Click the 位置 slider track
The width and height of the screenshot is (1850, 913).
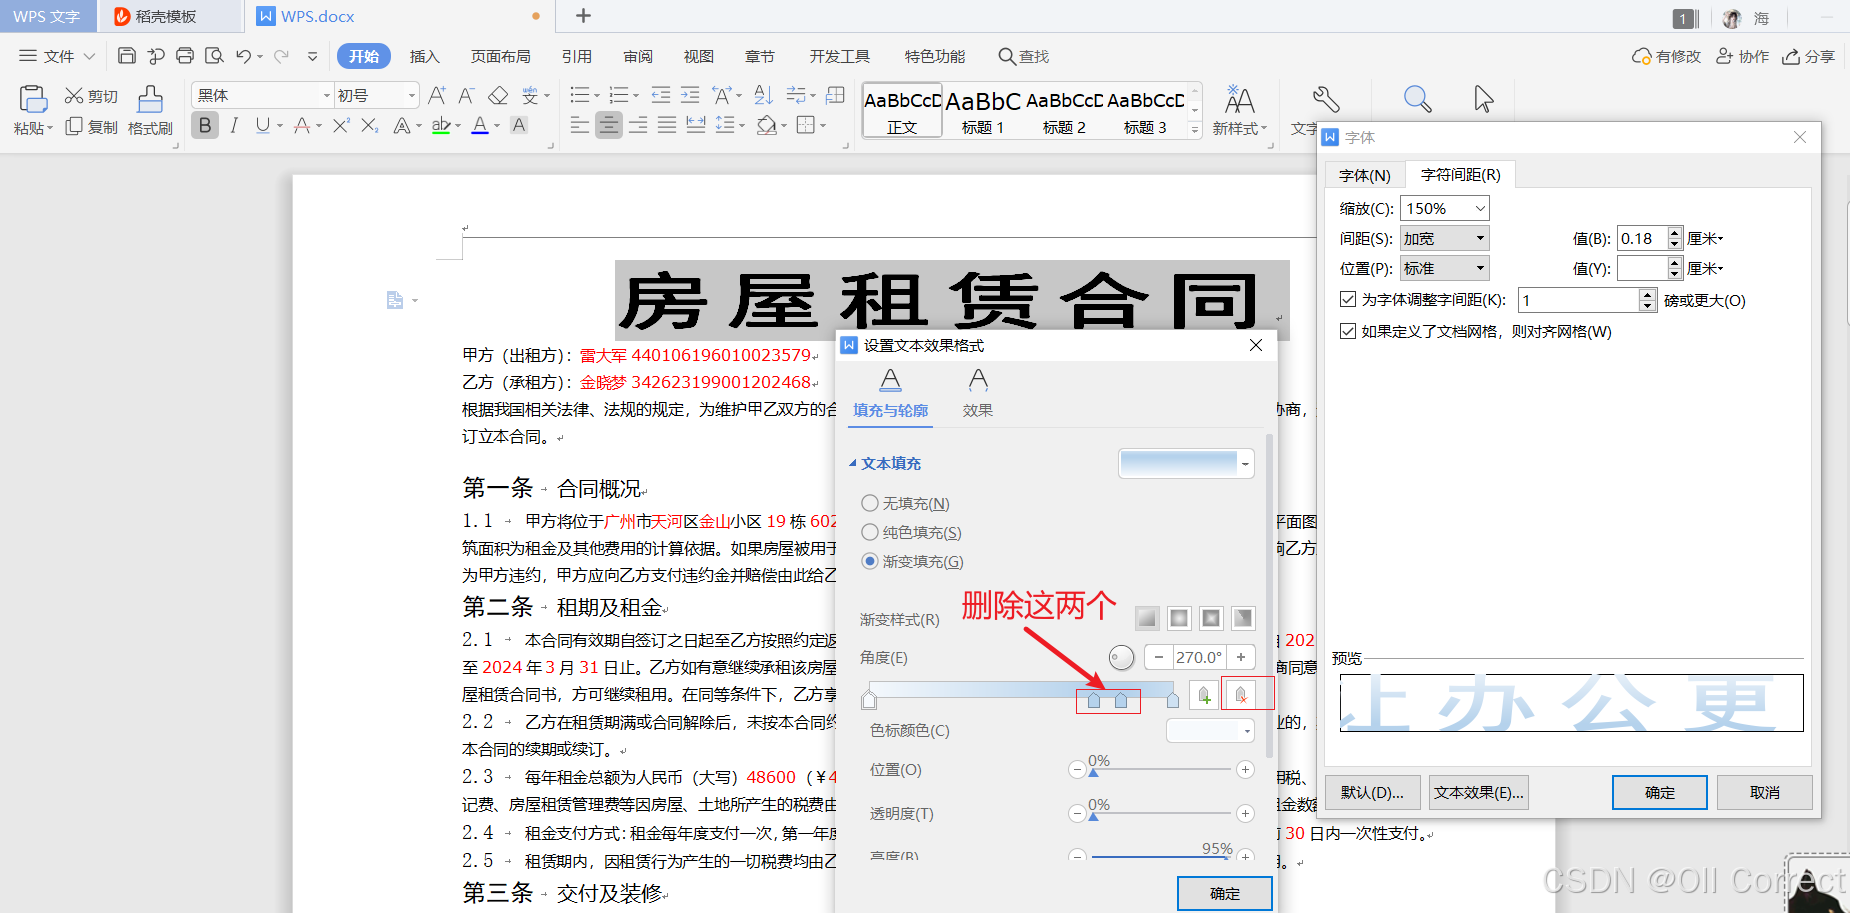1161,769
